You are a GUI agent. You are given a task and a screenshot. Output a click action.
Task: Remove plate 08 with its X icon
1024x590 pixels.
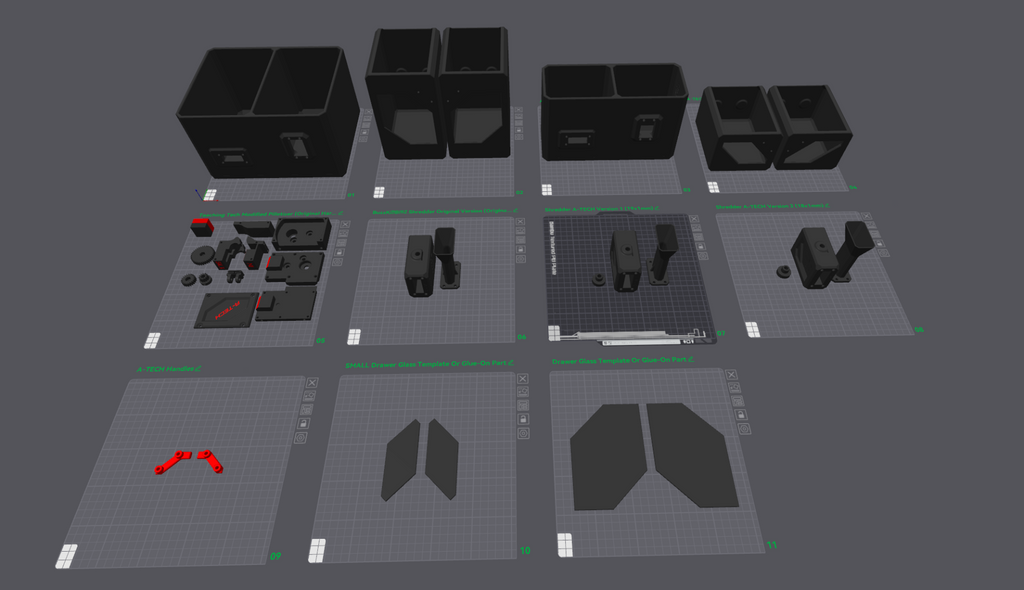tap(866, 216)
